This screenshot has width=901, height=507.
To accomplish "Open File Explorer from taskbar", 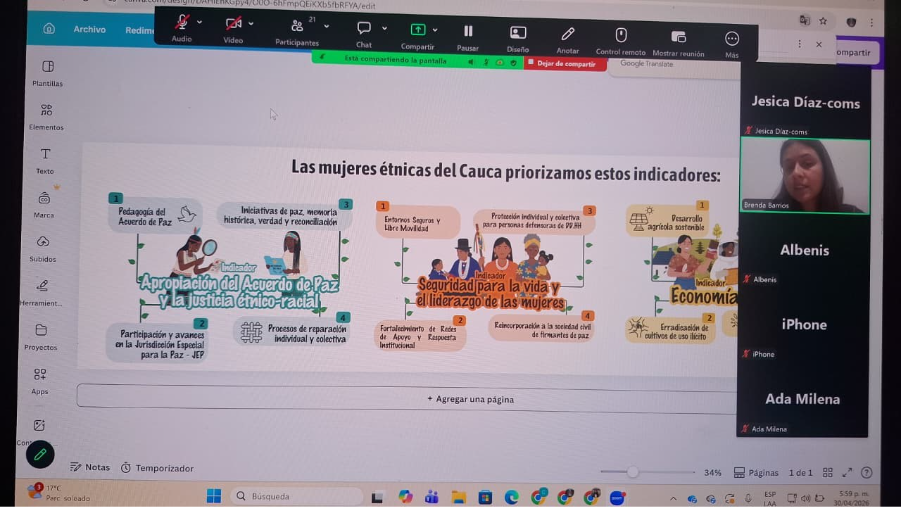I will click(x=458, y=497).
